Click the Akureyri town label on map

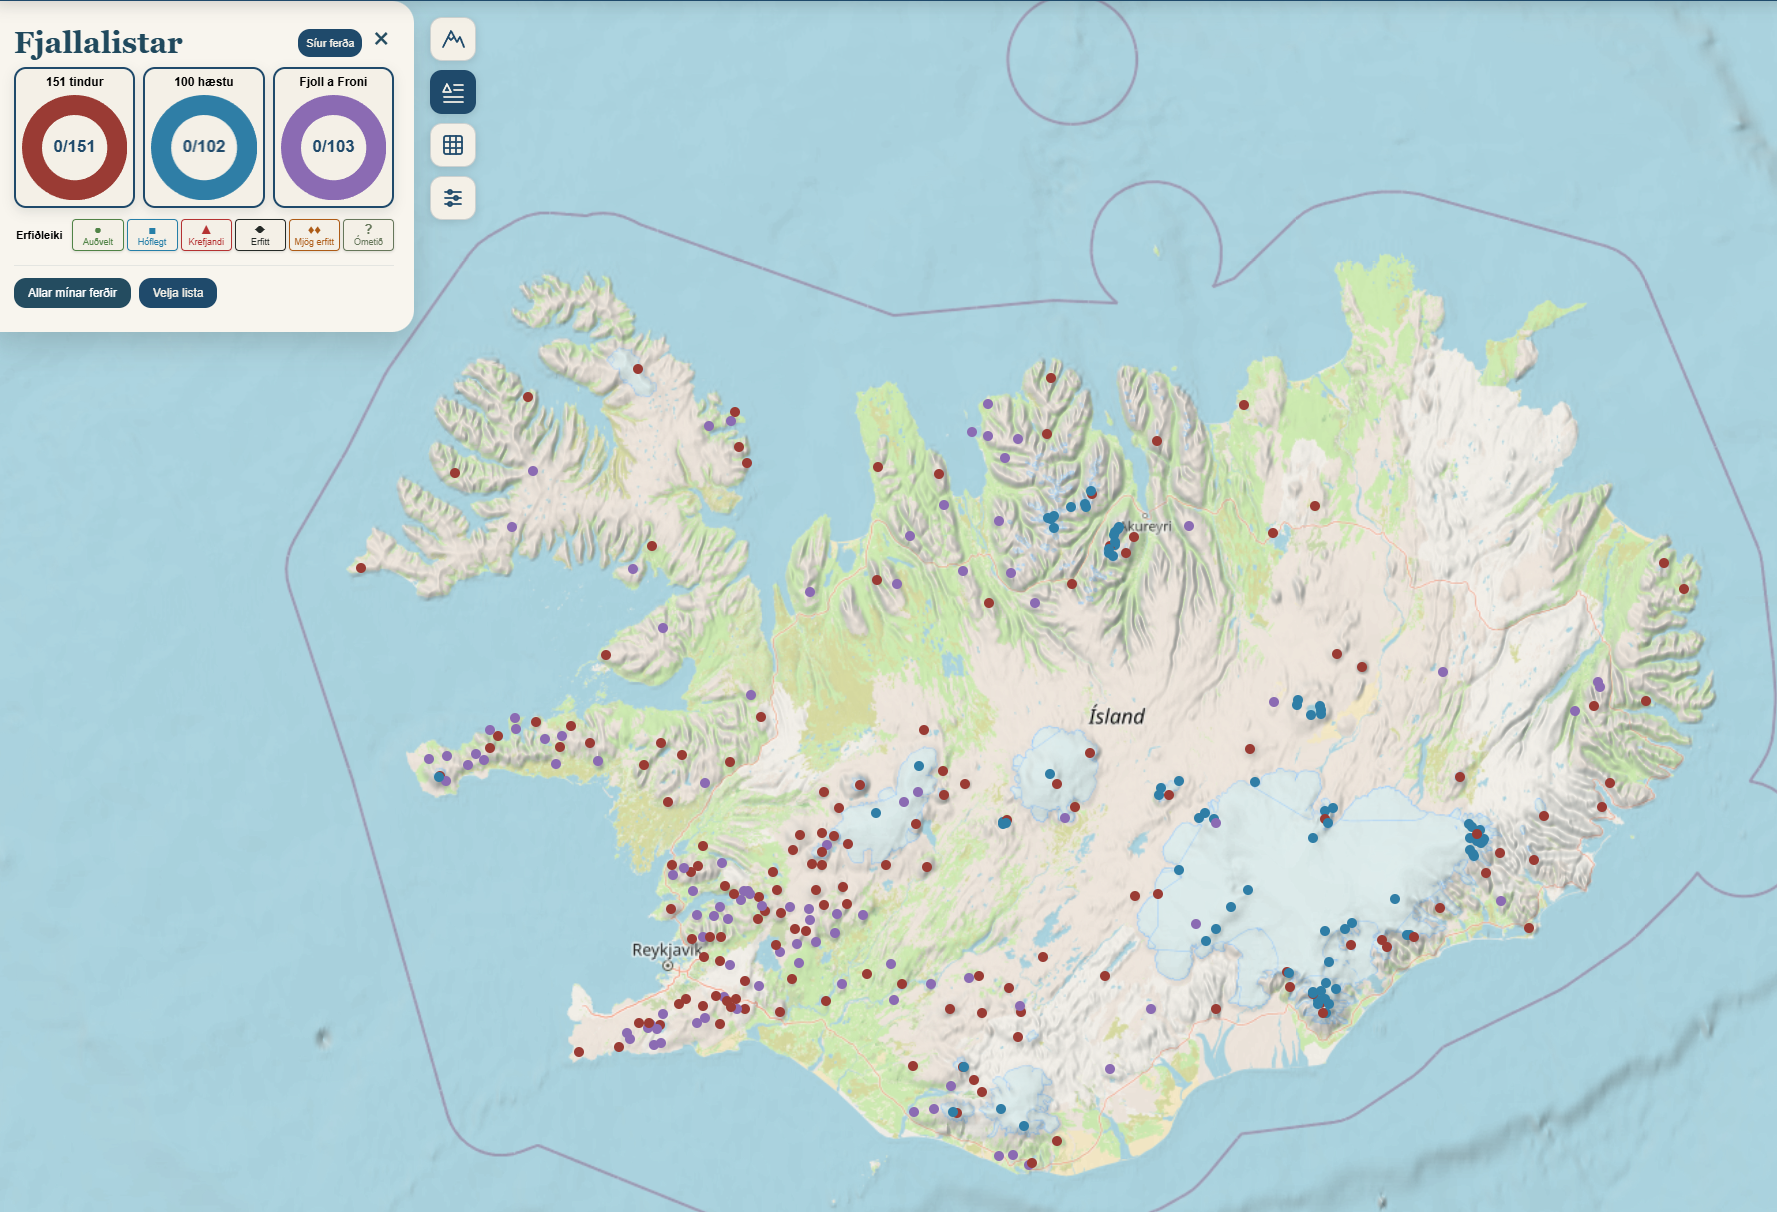[x=1146, y=526]
